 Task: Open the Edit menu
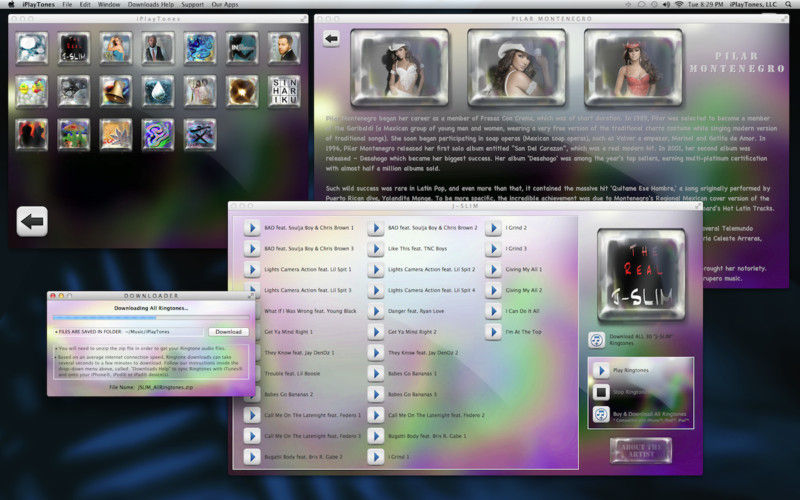pyautogui.click(x=85, y=4)
